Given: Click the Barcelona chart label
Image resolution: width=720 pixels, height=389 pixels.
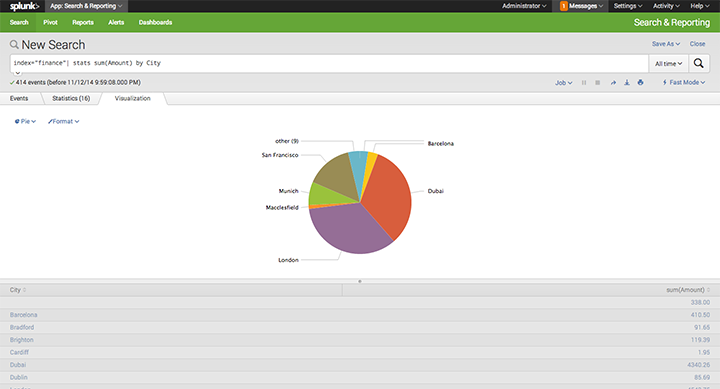Looking at the screenshot, I should click(x=440, y=144).
